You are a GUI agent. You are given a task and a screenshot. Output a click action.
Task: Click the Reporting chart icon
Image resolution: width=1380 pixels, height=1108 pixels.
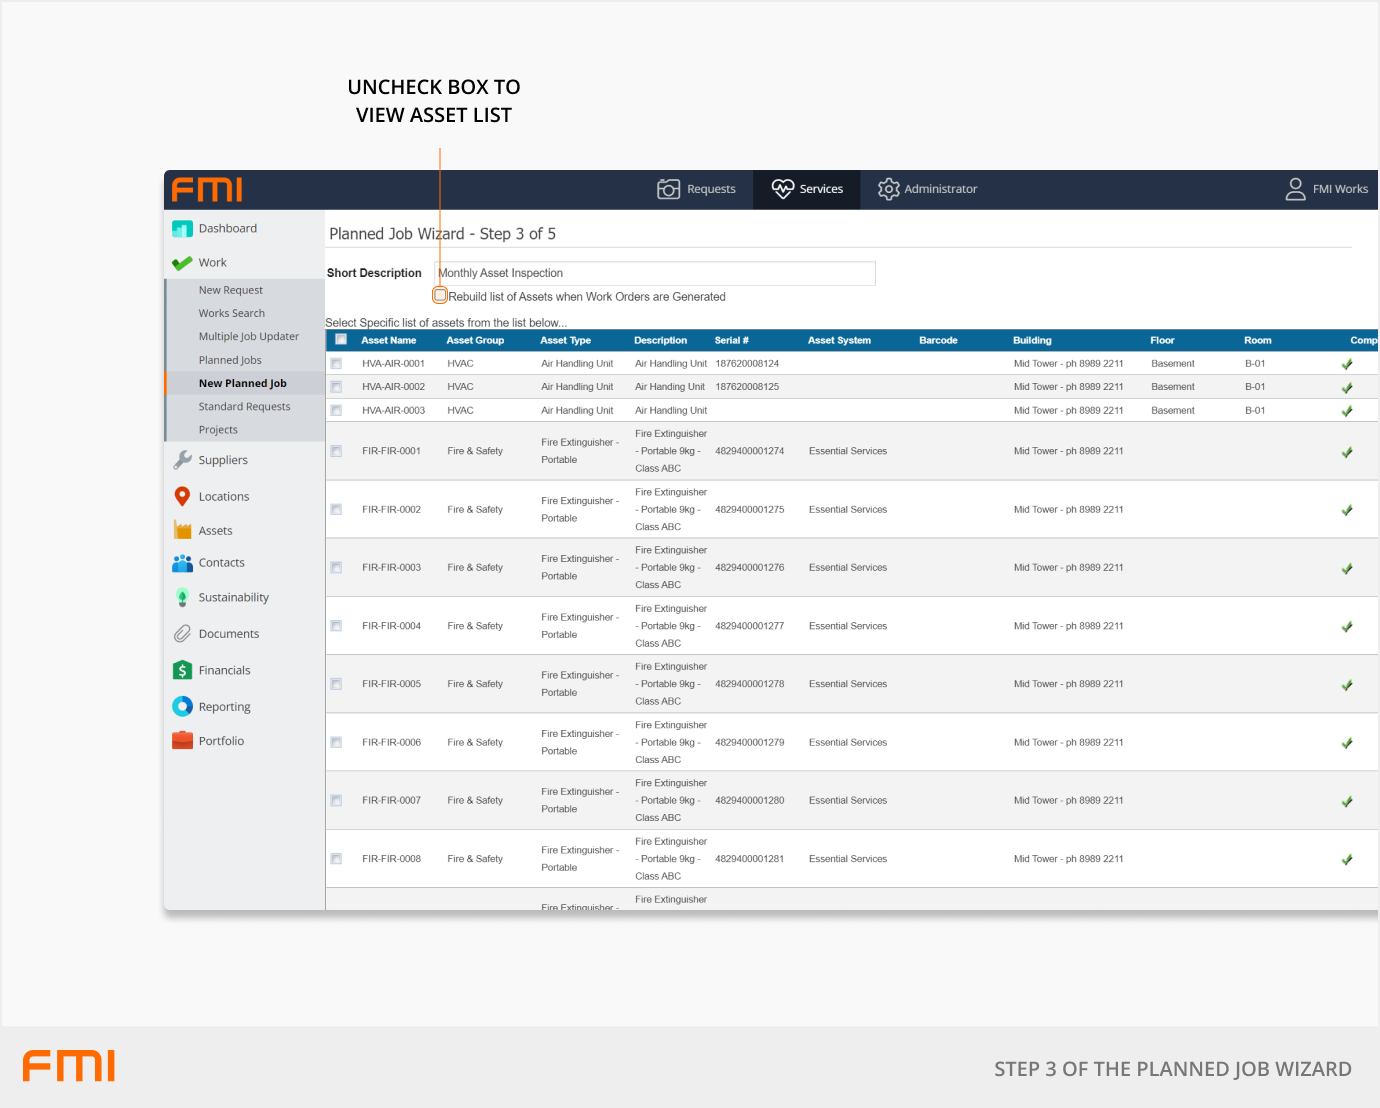pyautogui.click(x=182, y=707)
